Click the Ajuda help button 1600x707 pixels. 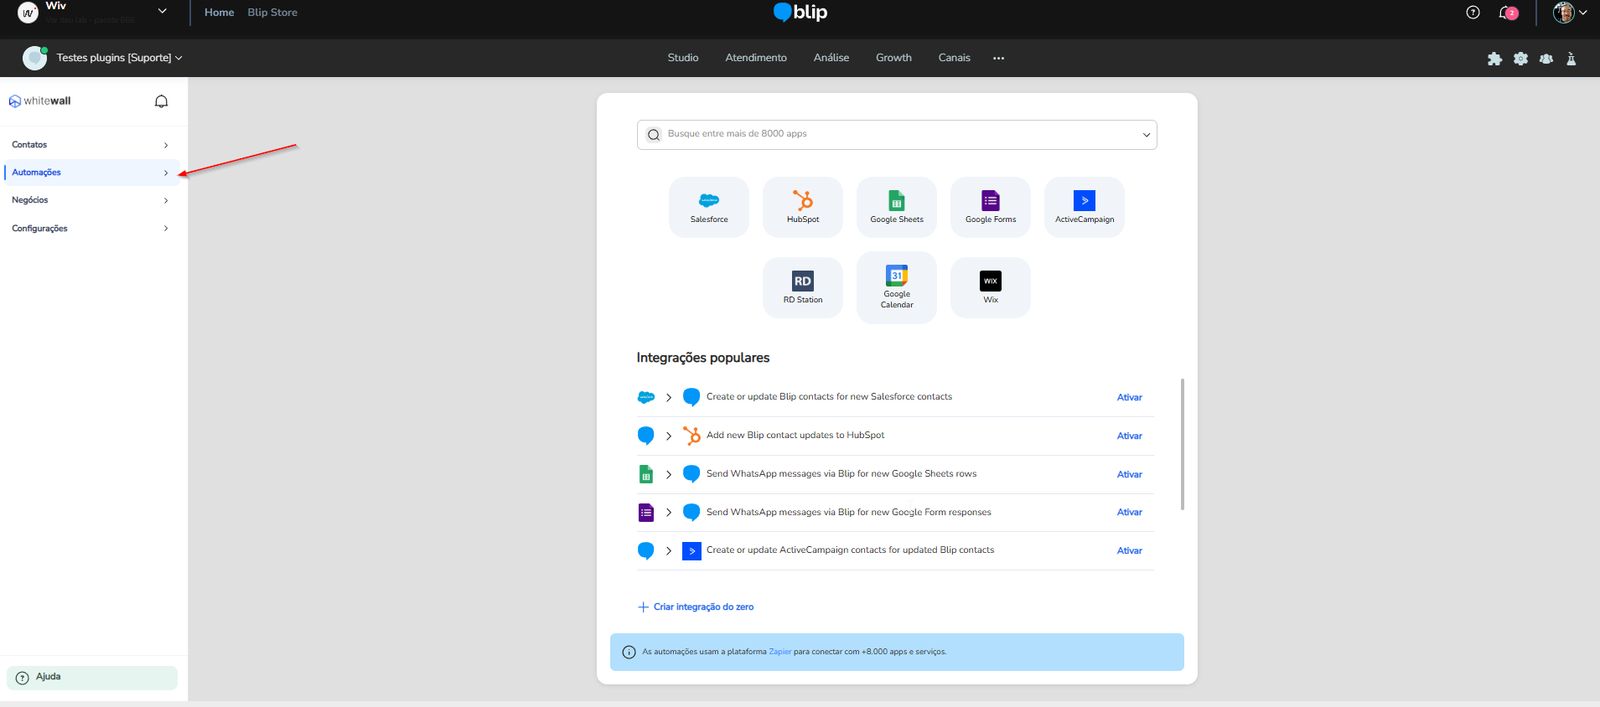coord(92,677)
